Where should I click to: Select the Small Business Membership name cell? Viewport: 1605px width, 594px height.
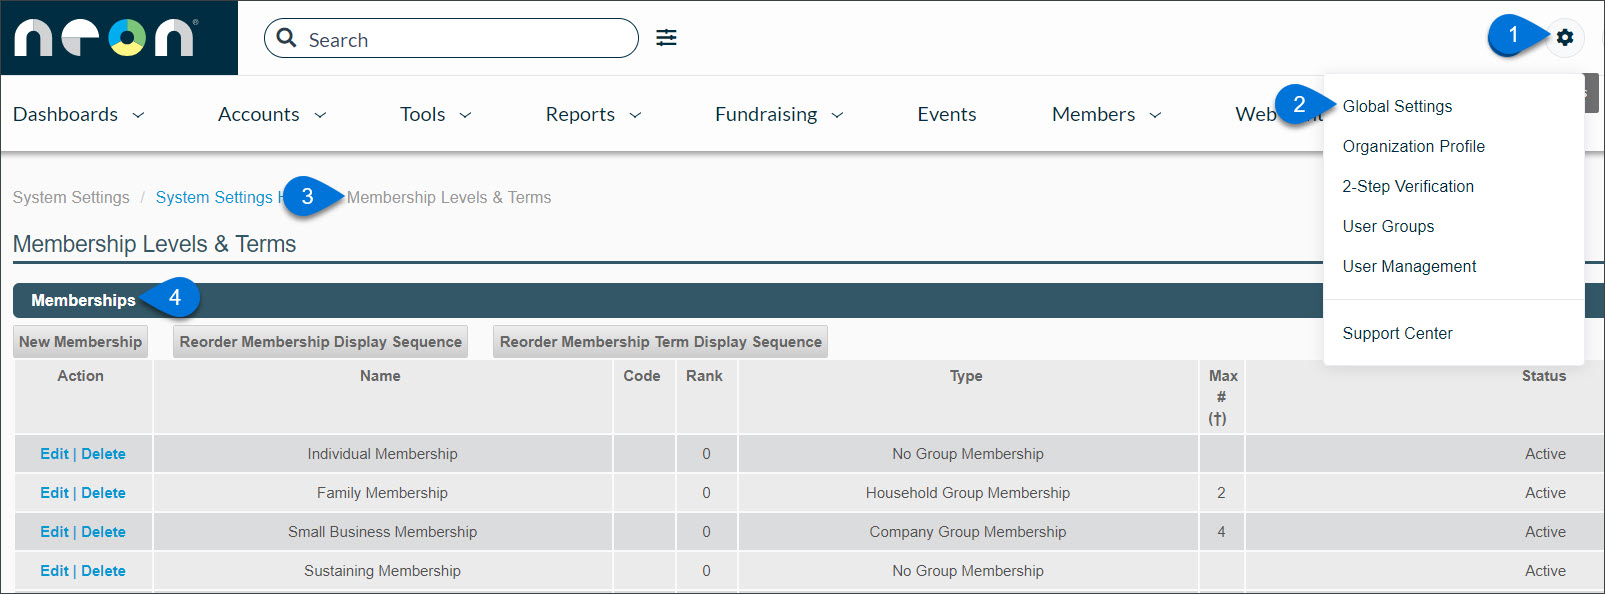click(x=382, y=532)
